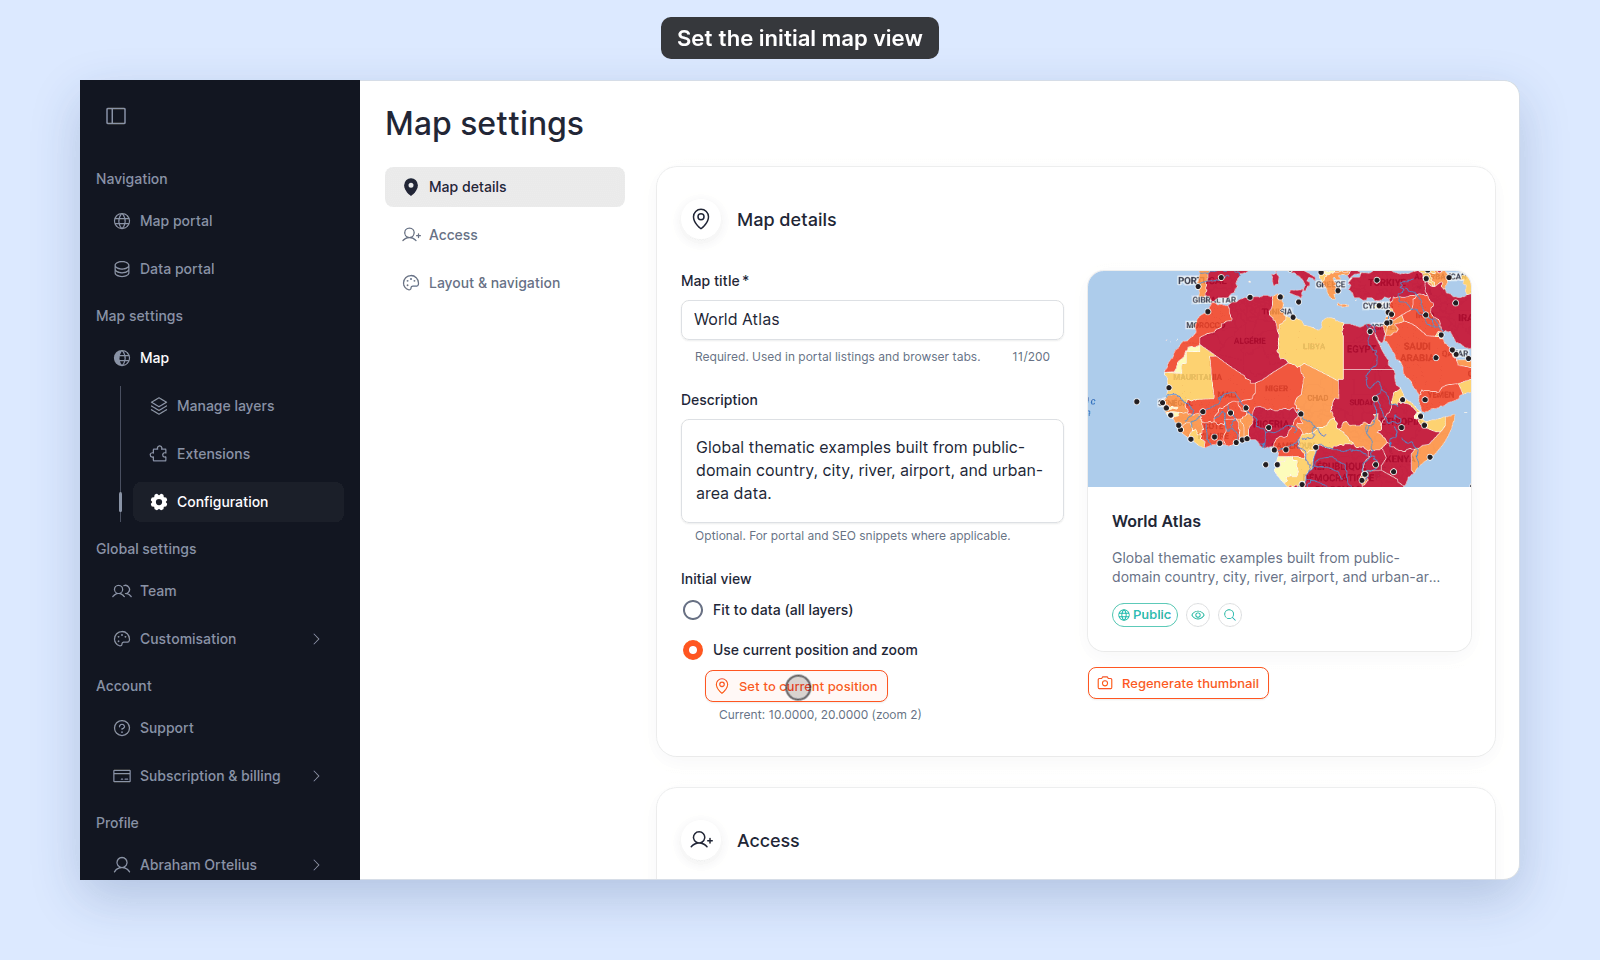The height and width of the screenshot is (960, 1600).
Task: Click the profile user icon
Action: tap(122, 865)
